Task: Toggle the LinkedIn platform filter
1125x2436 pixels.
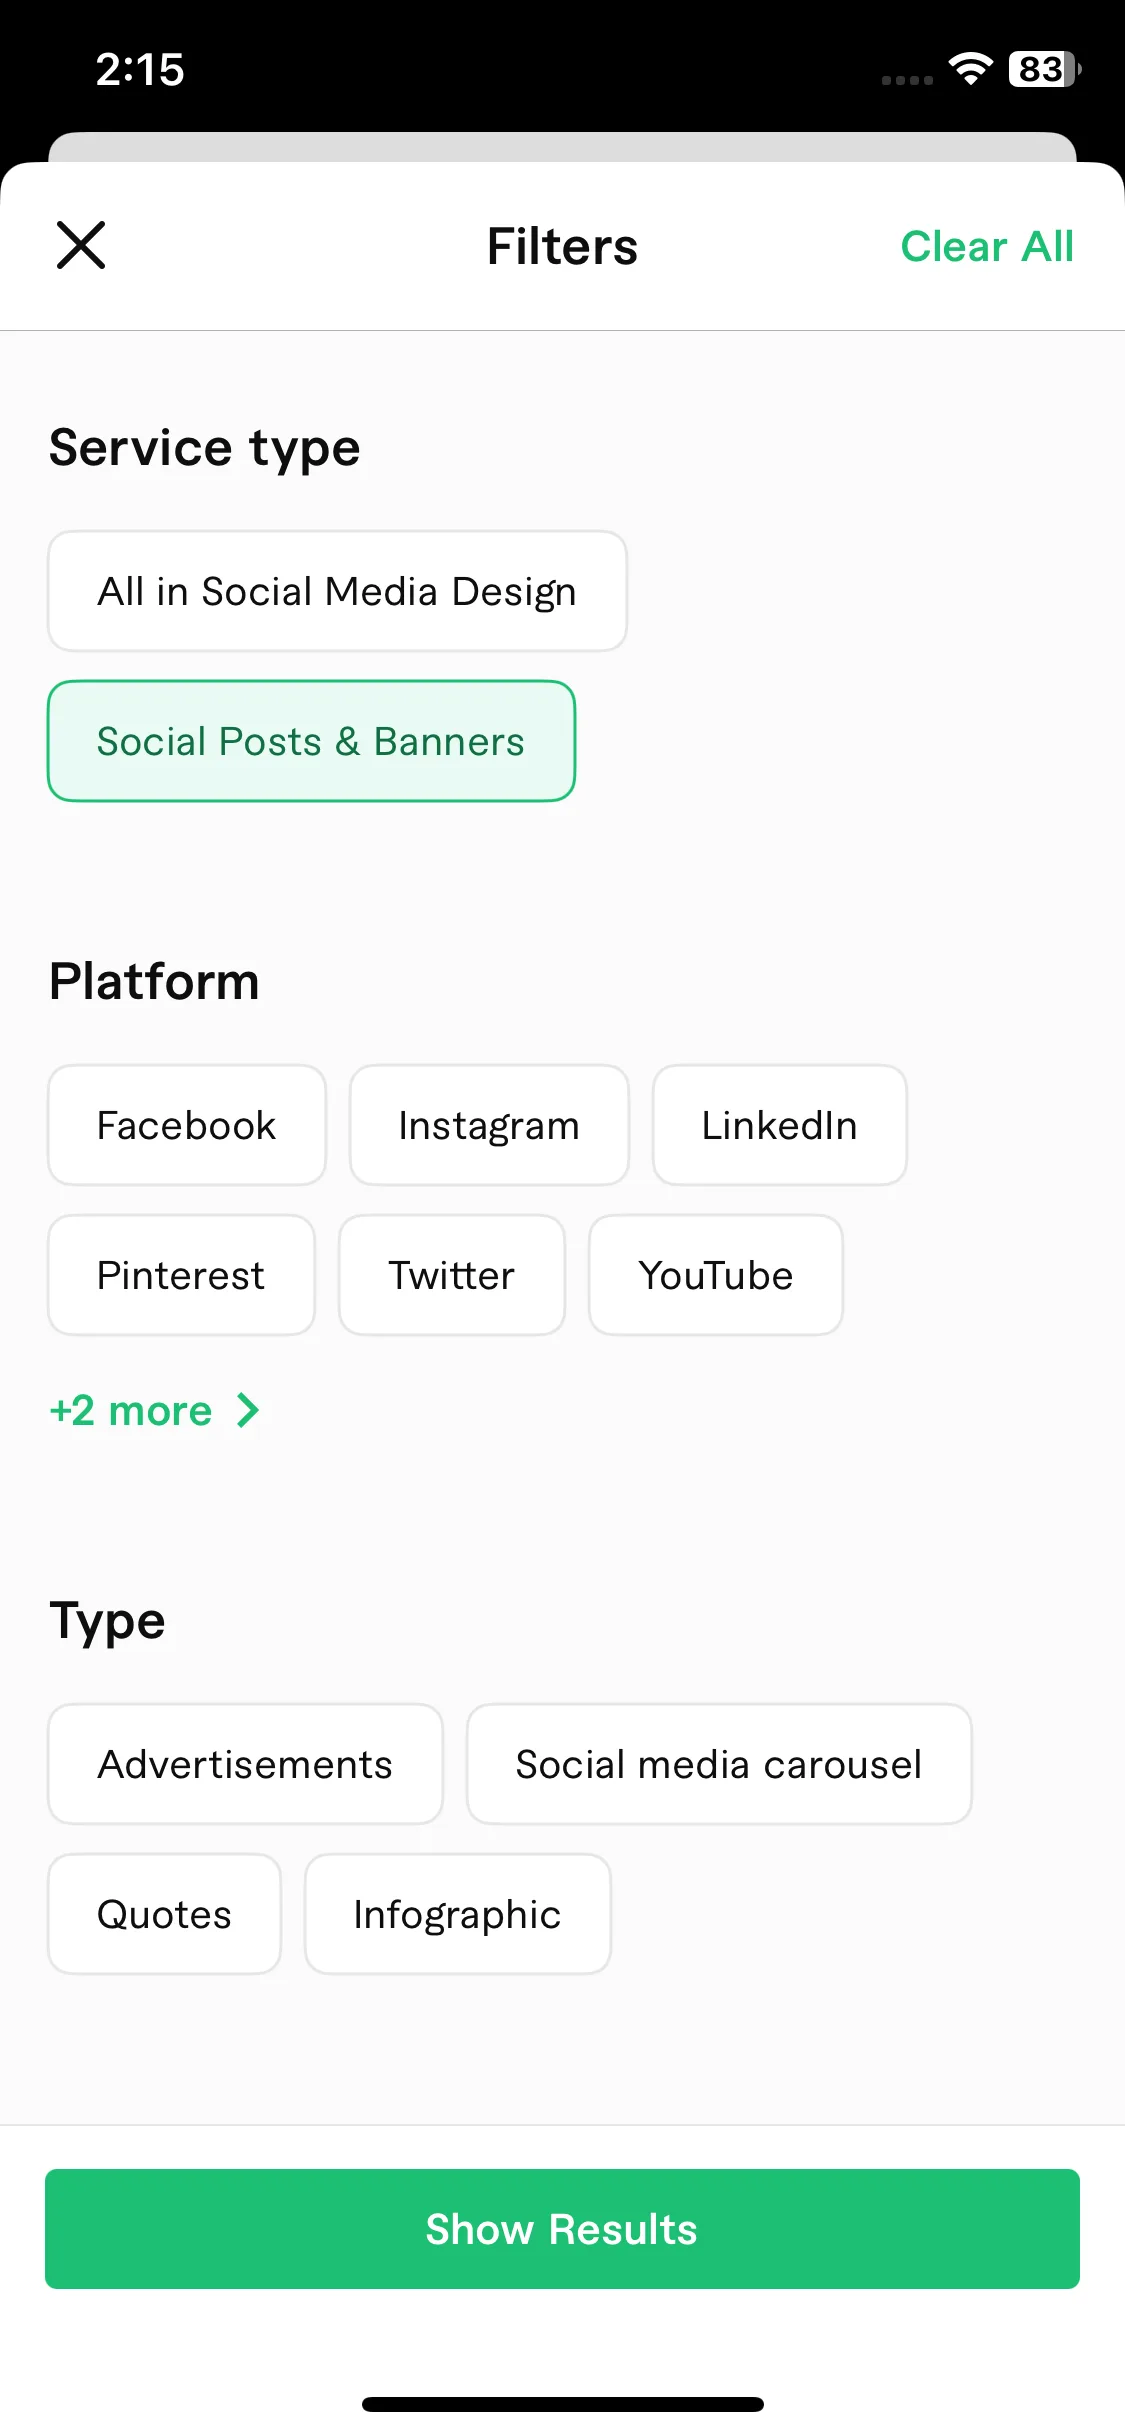Action: tap(780, 1125)
